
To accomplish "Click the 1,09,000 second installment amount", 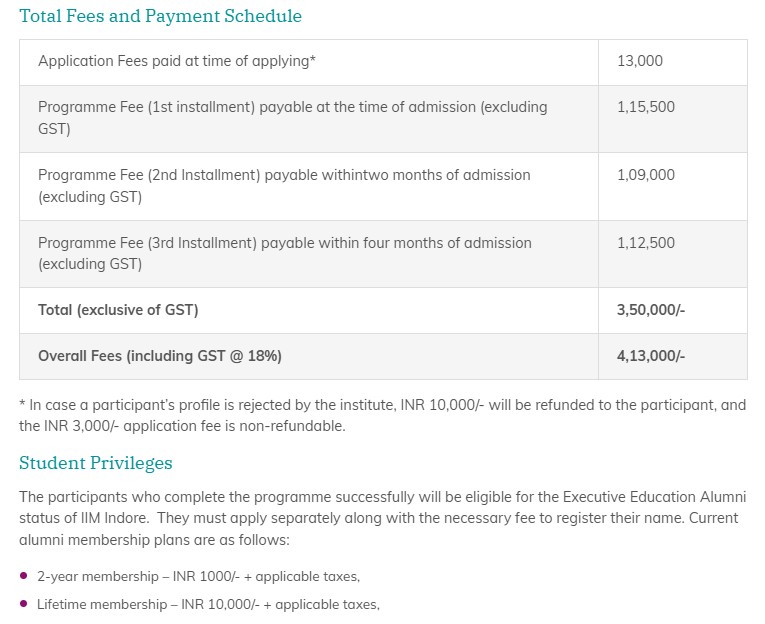I will click(x=646, y=175).
